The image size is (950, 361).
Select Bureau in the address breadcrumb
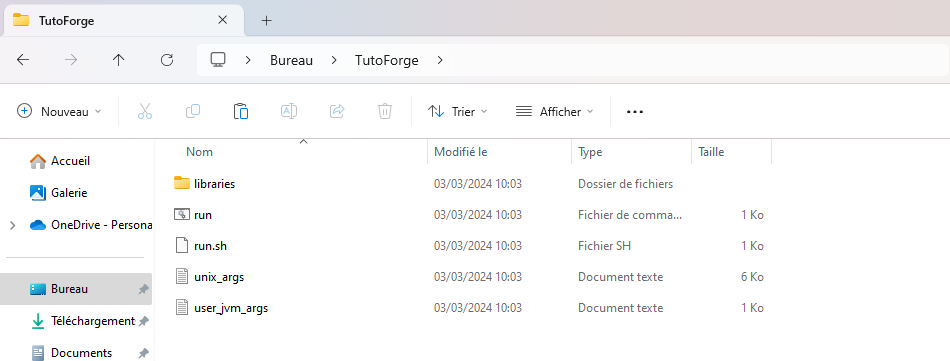point(291,60)
